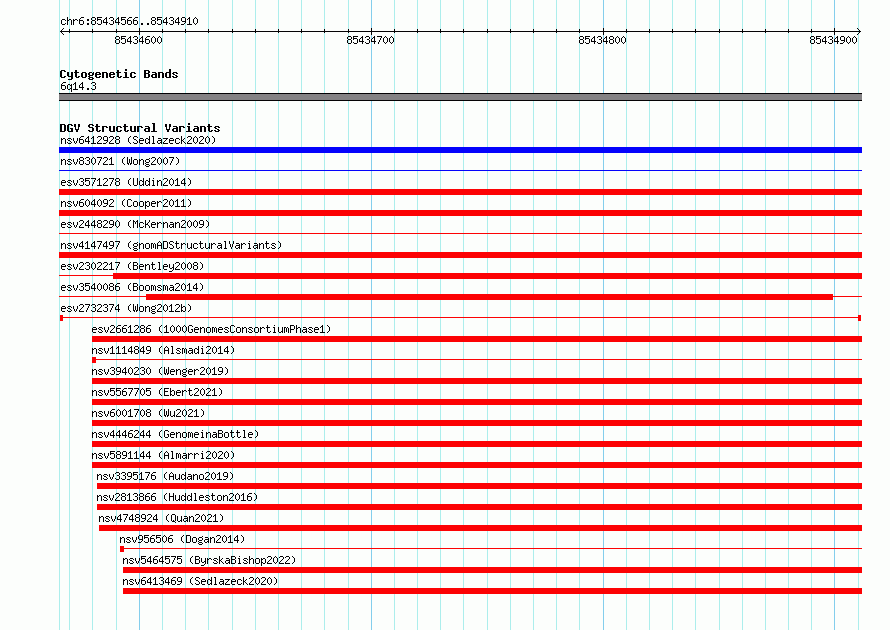Click nsv4748924 (Quan2021) variant label
The width and height of the screenshot is (890, 630).
click(x=161, y=518)
